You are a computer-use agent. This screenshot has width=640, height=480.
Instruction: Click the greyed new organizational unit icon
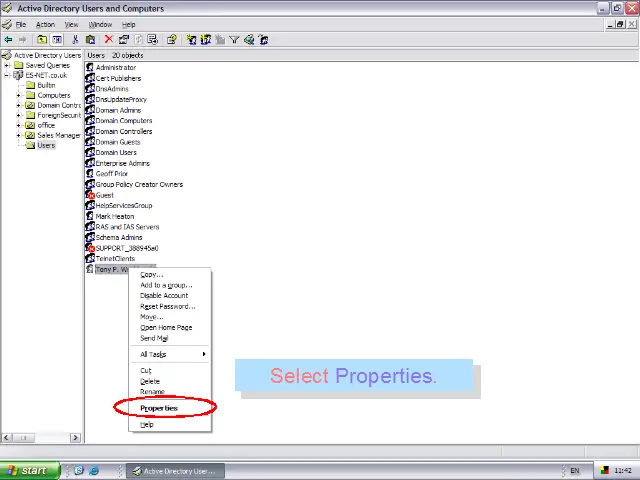pyautogui.click(x=220, y=40)
